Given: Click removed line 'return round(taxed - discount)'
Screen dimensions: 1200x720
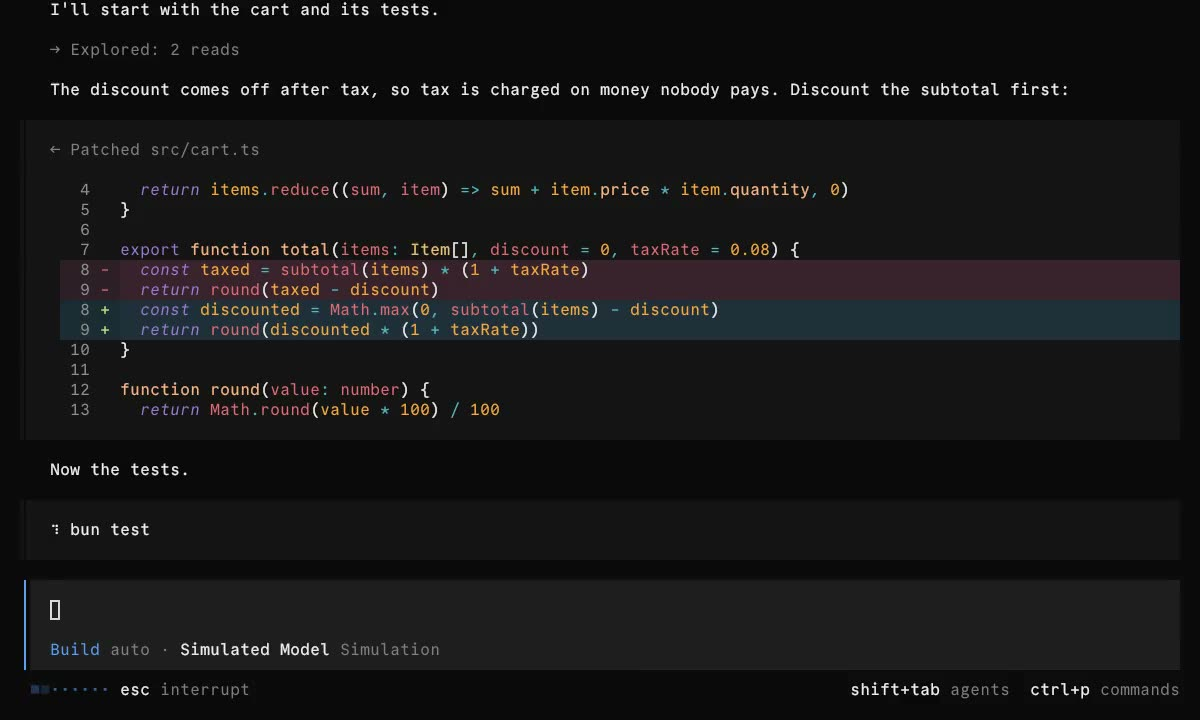Looking at the screenshot, I should pyautogui.click(x=620, y=289).
